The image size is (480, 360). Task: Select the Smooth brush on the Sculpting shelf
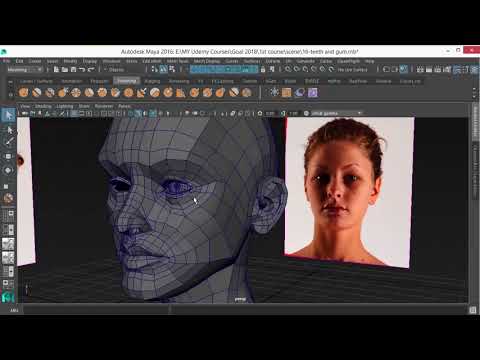(36, 92)
